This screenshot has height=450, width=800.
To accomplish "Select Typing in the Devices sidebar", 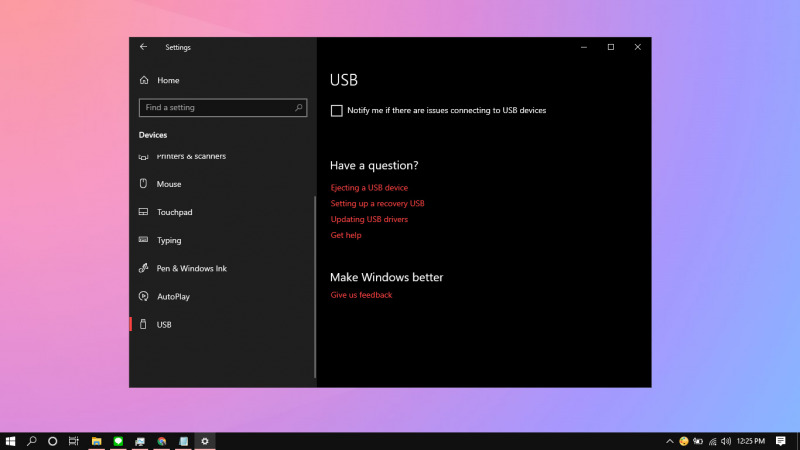I will coord(168,240).
